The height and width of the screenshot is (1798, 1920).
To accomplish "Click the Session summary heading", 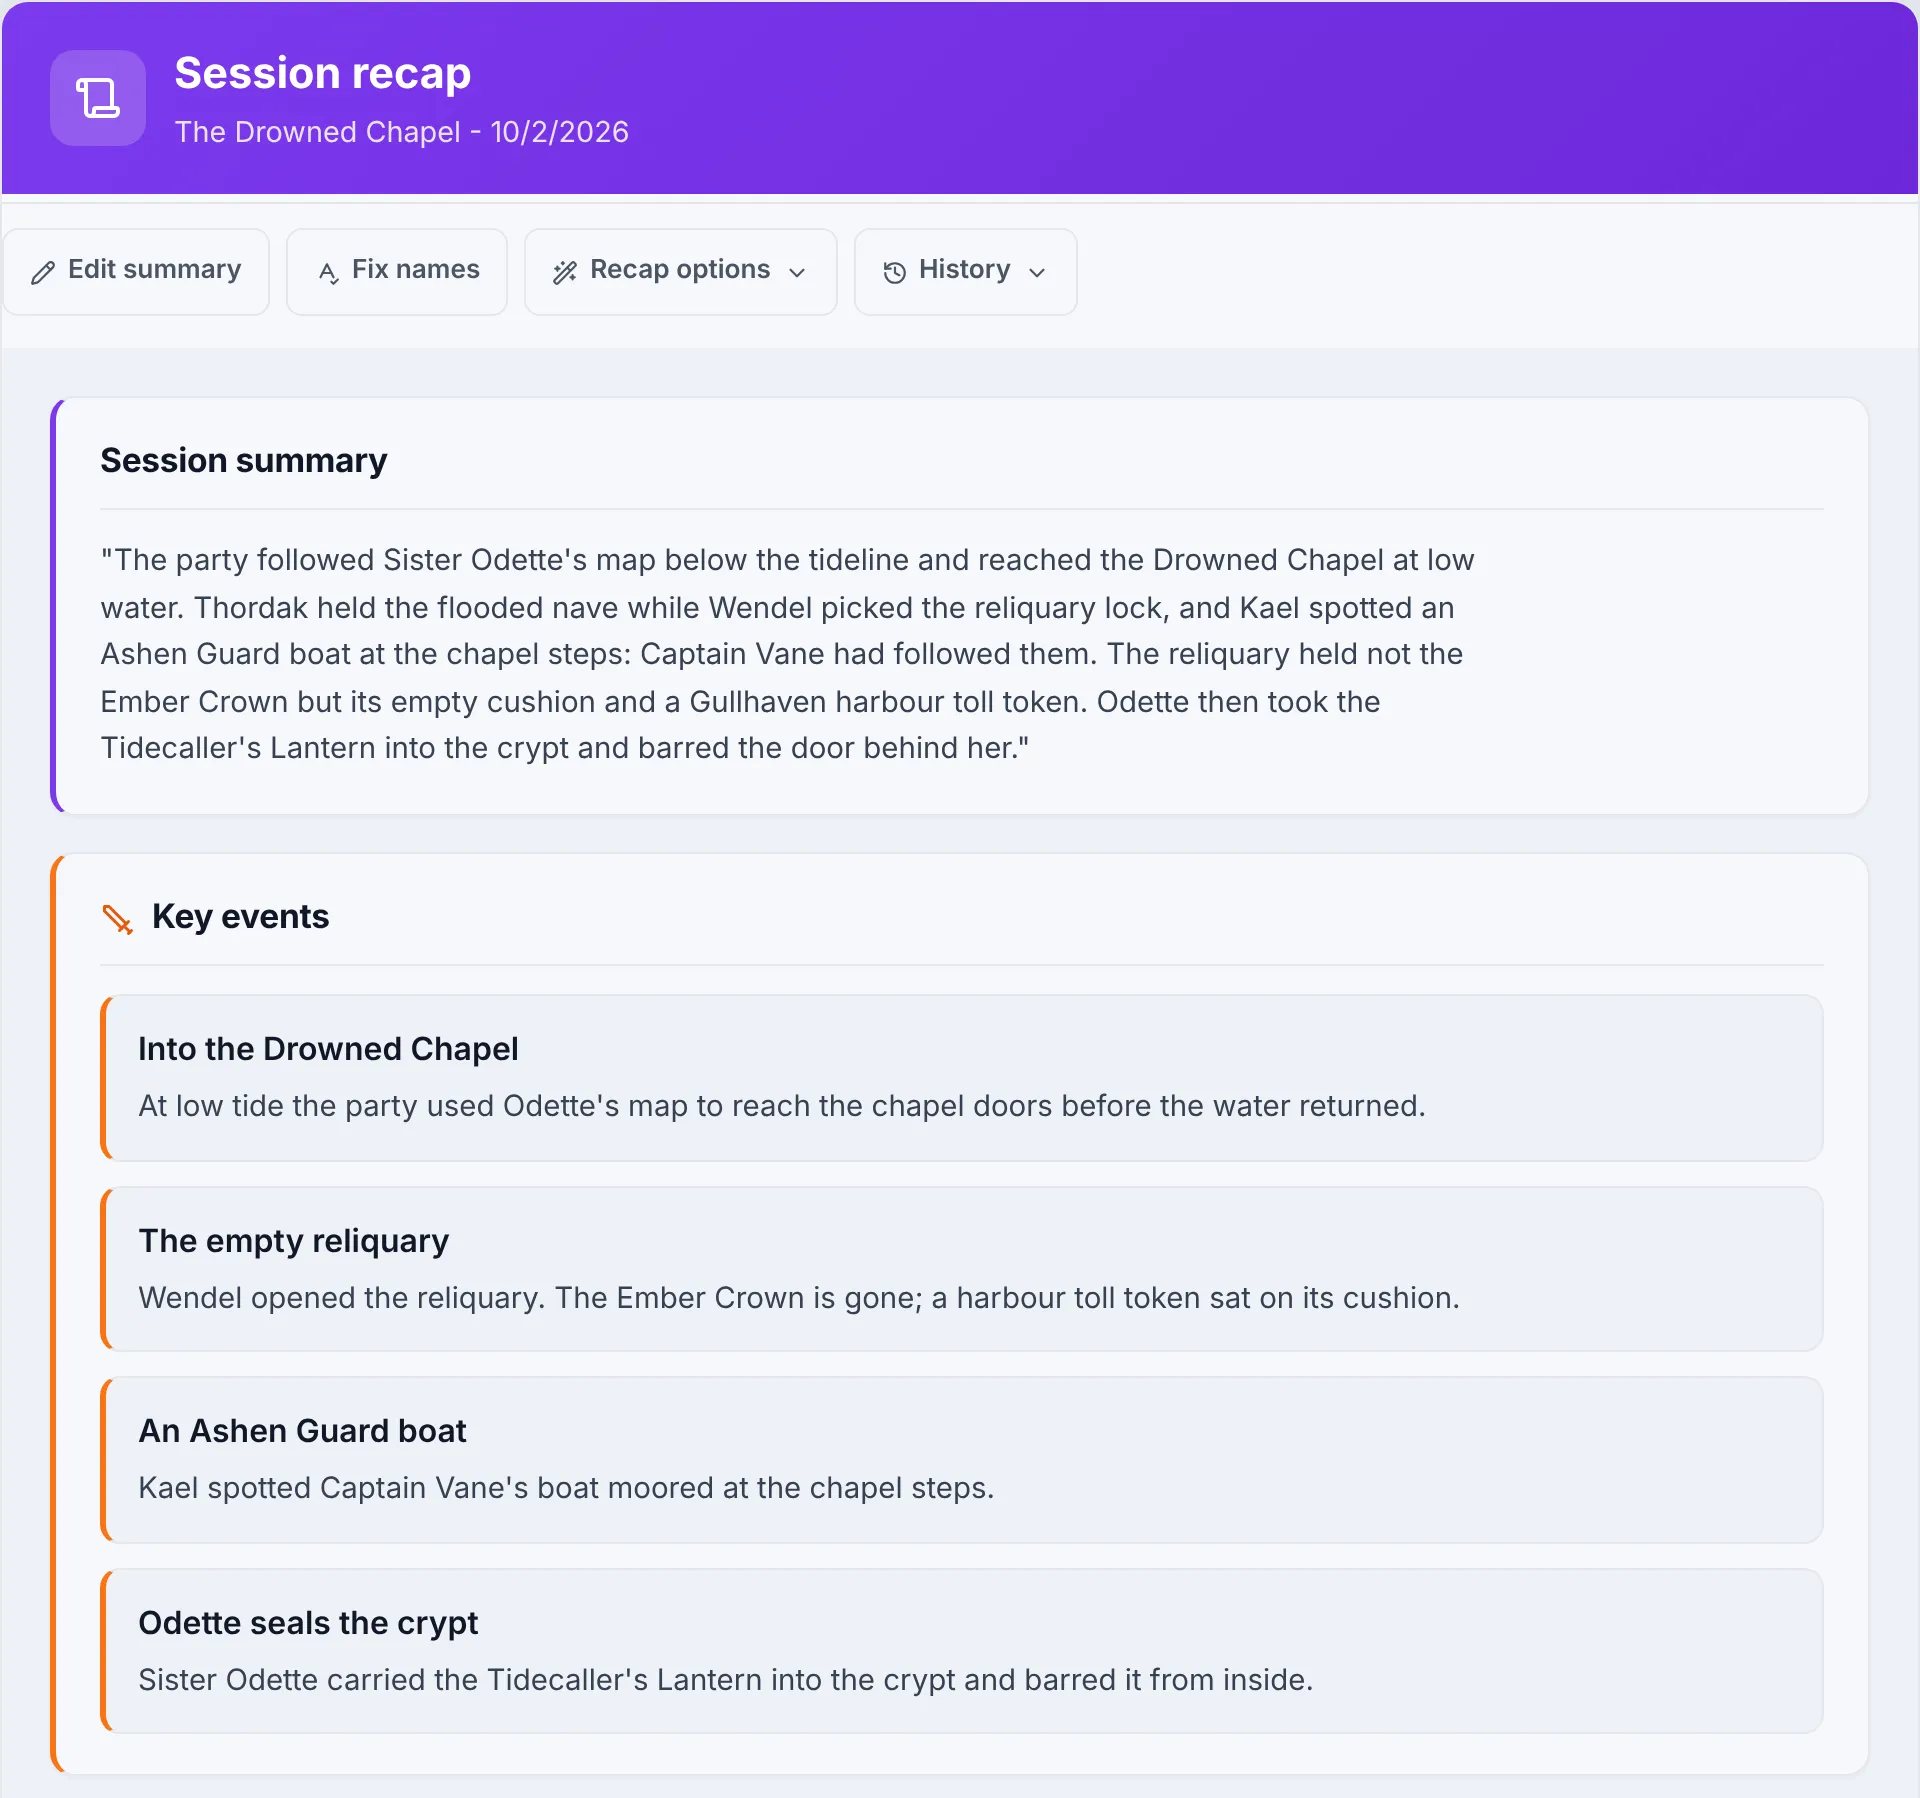I will (x=244, y=460).
